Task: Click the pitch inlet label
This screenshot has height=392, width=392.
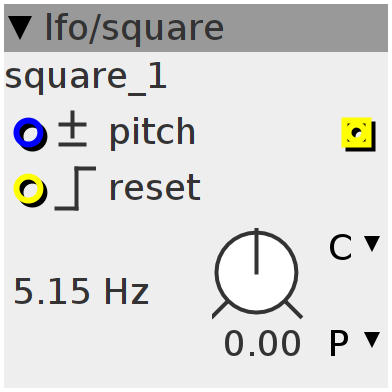Action: click(x=152, y=133)
